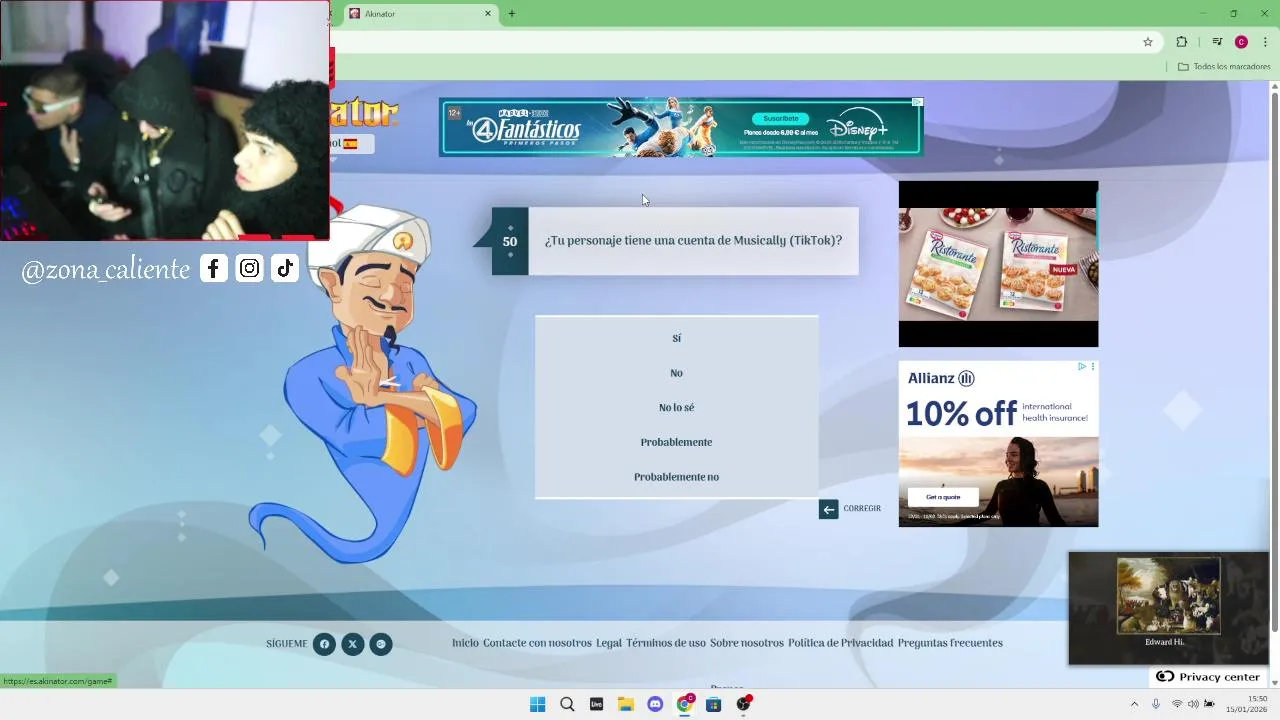Click the TikTok icon in the stream overlay
Screen dimensions: 1280x720
coord(285,268)
